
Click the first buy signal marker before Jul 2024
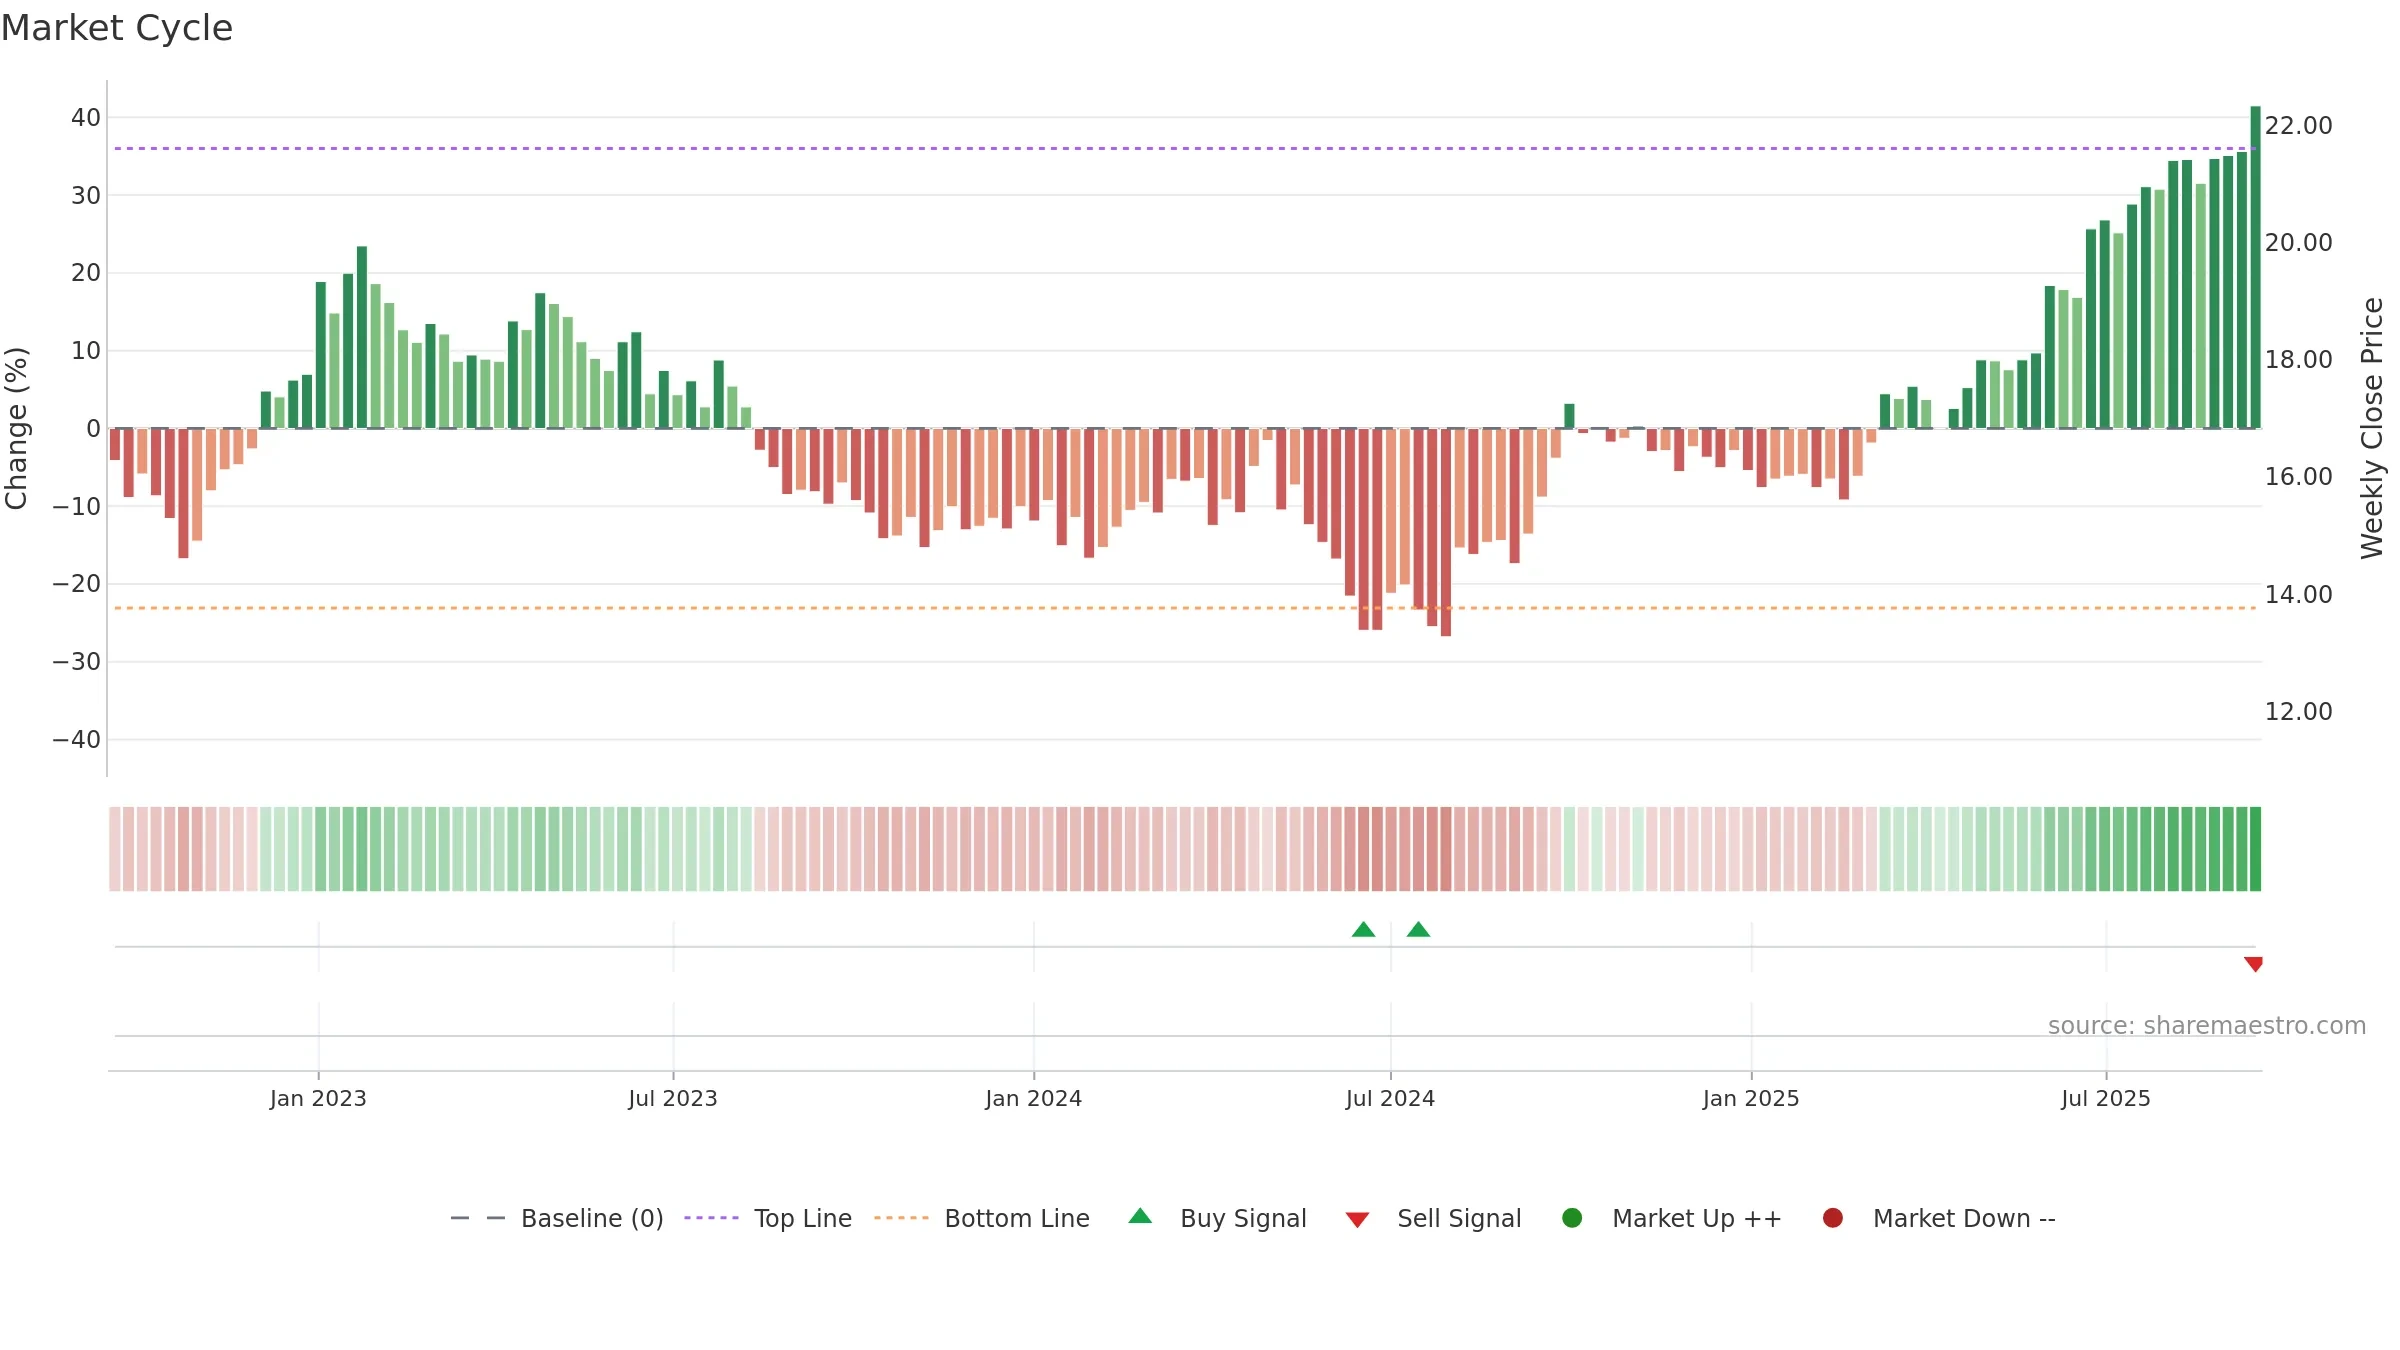pos(1363,930)
